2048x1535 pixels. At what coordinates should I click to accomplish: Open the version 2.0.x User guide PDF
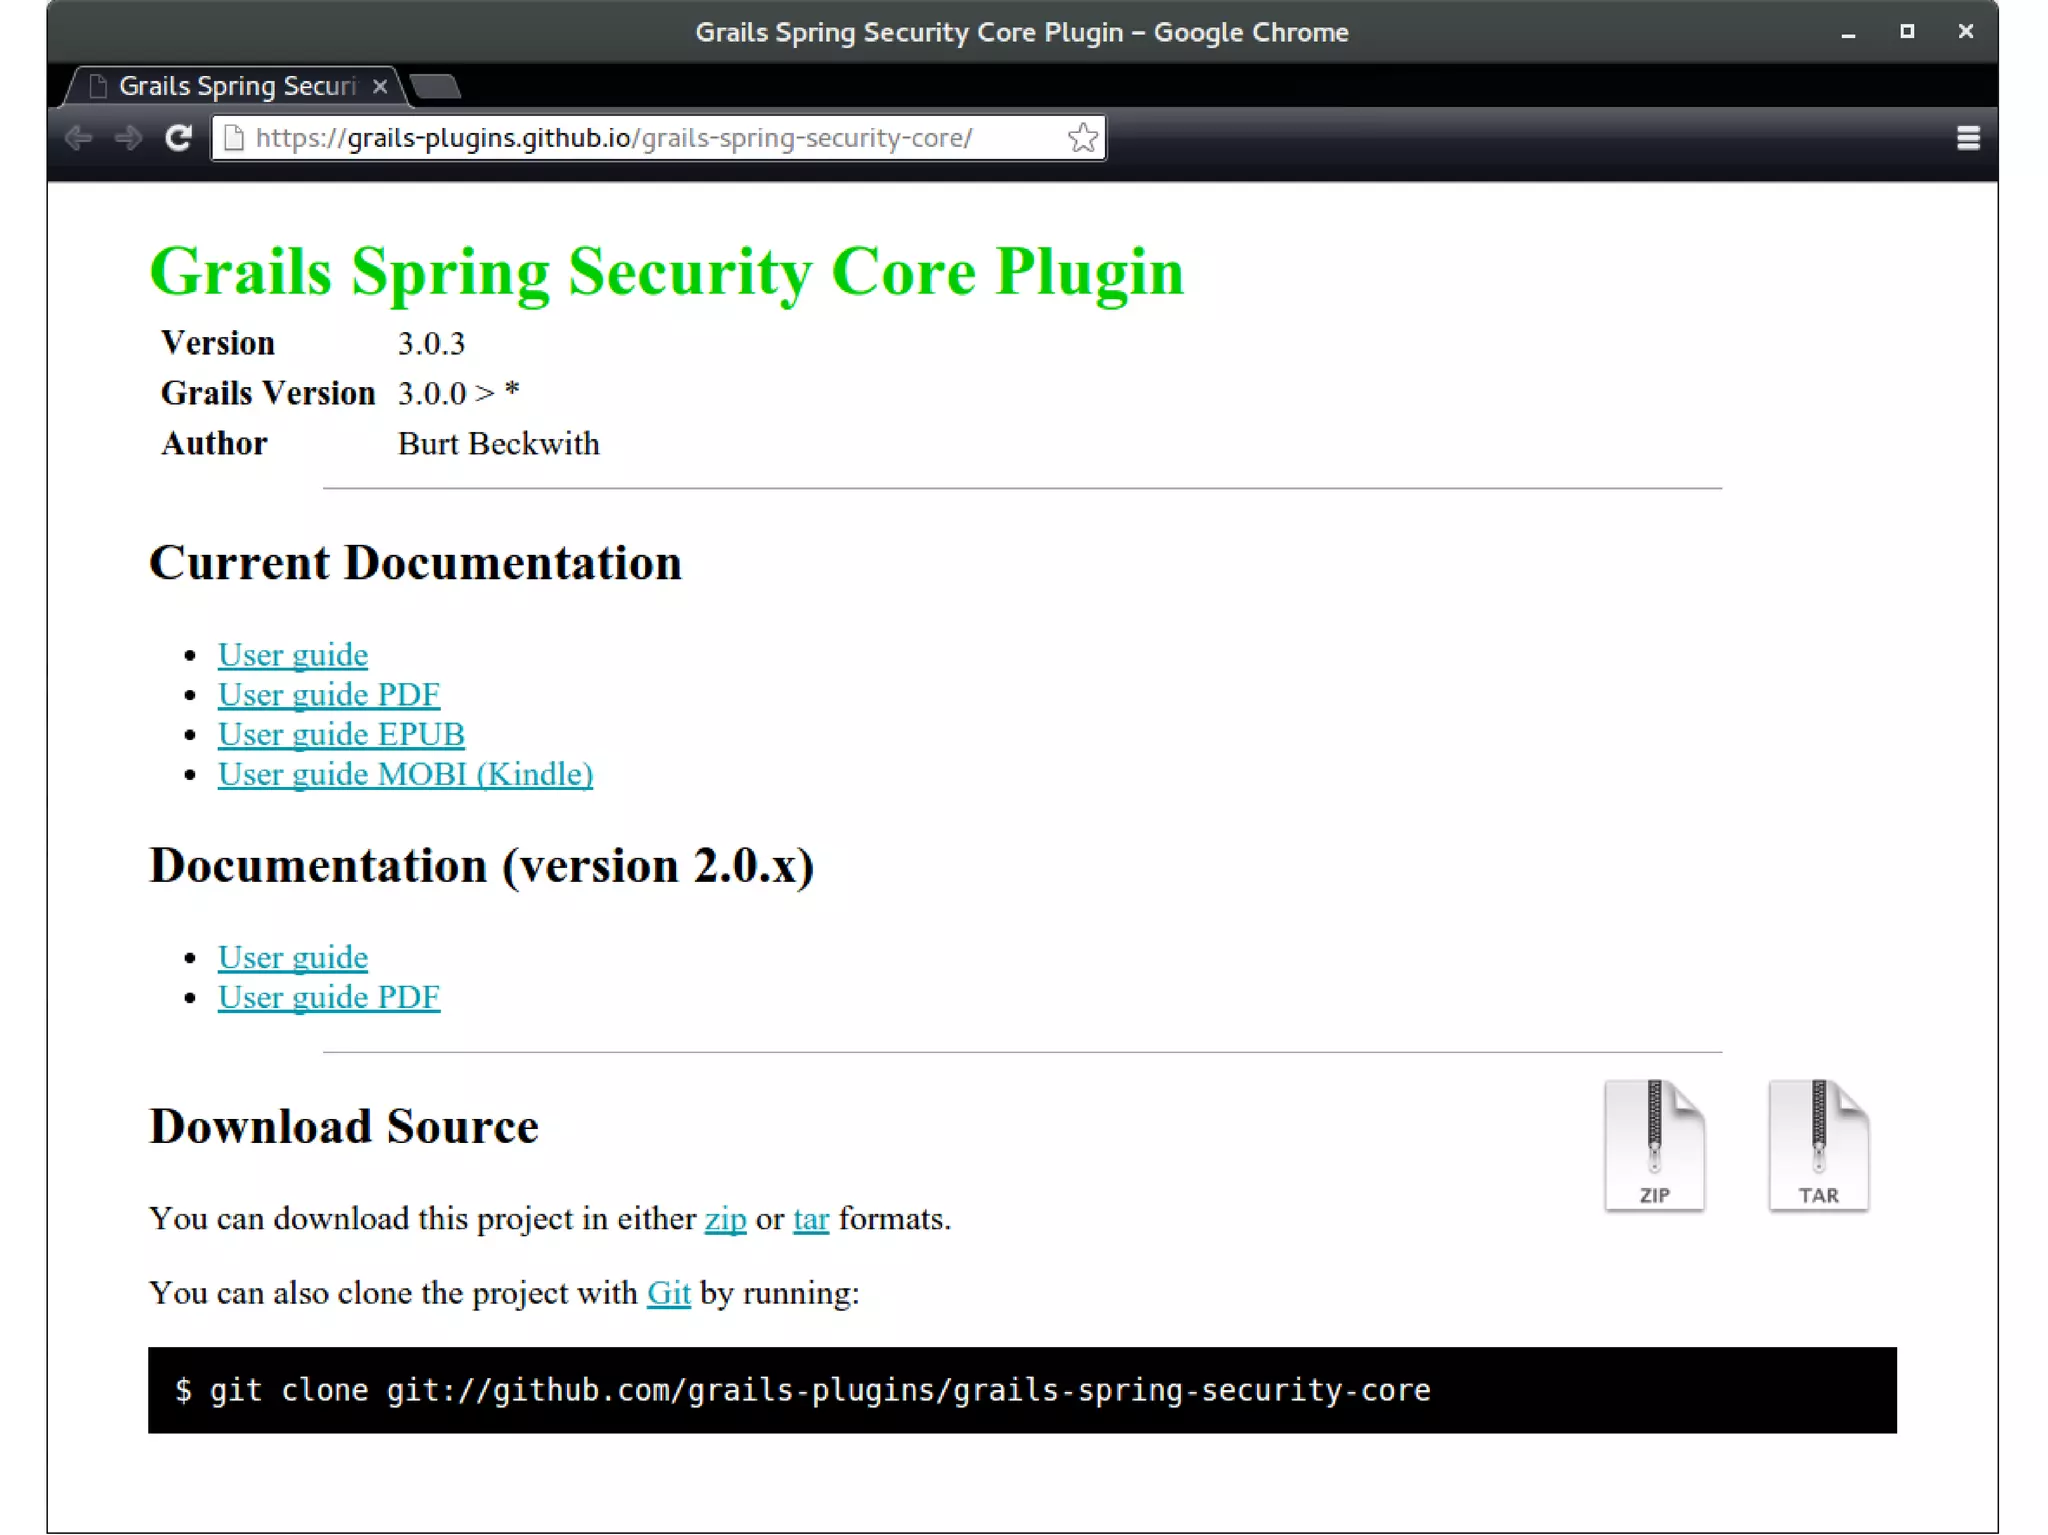point(328,998)
